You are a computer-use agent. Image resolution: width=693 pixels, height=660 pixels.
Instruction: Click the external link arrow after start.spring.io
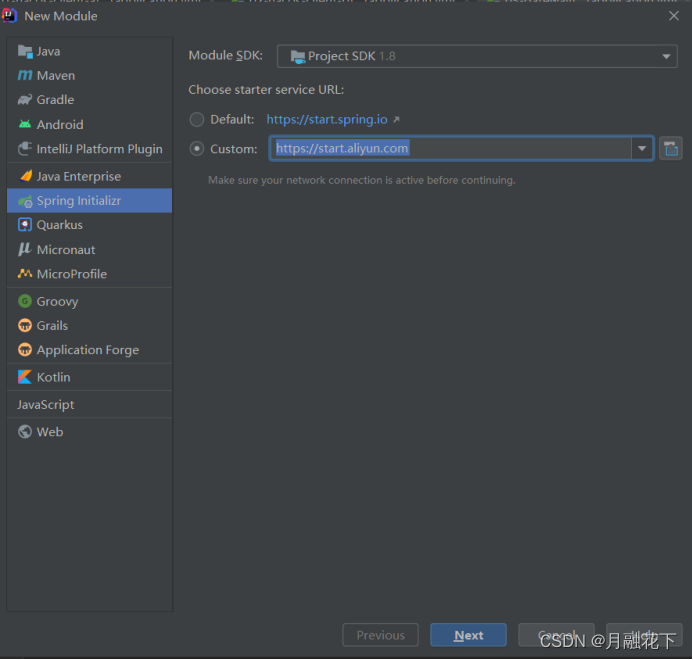(396, 119)
